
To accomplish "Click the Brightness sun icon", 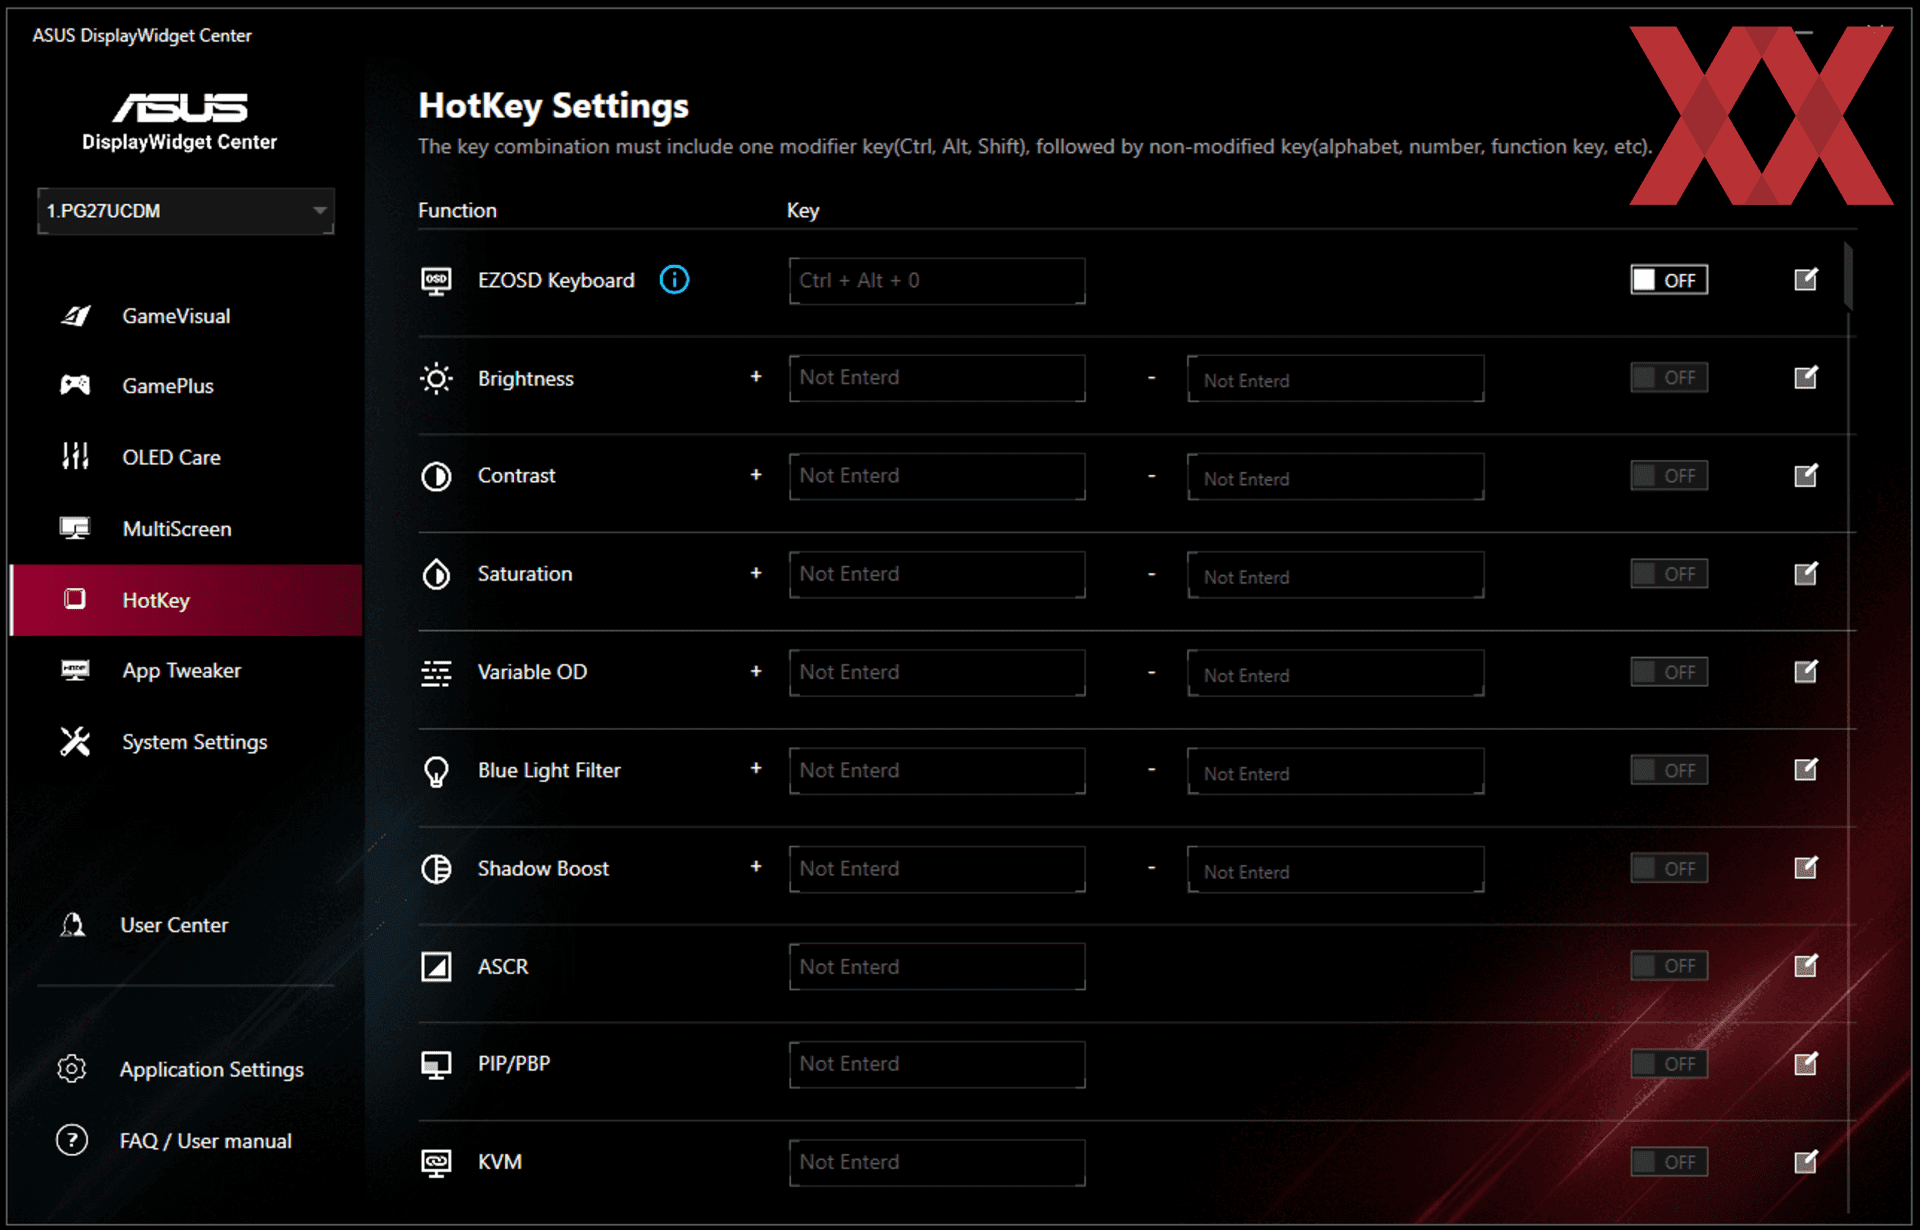I will pos(436,379).
